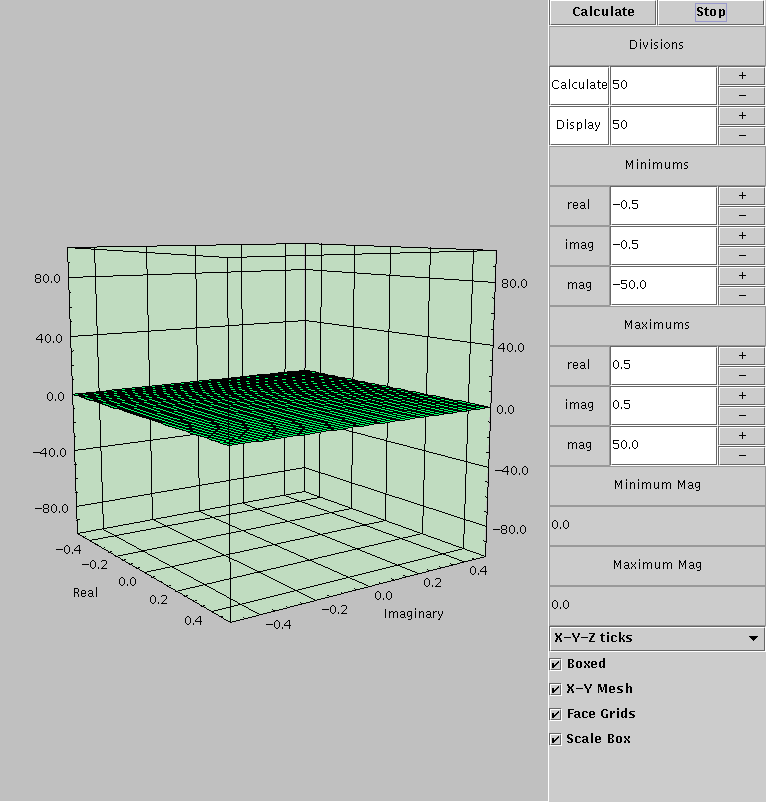Decrease the maximum imag value
The height and width of the screenshot is (802, 766).
[742, 416]
